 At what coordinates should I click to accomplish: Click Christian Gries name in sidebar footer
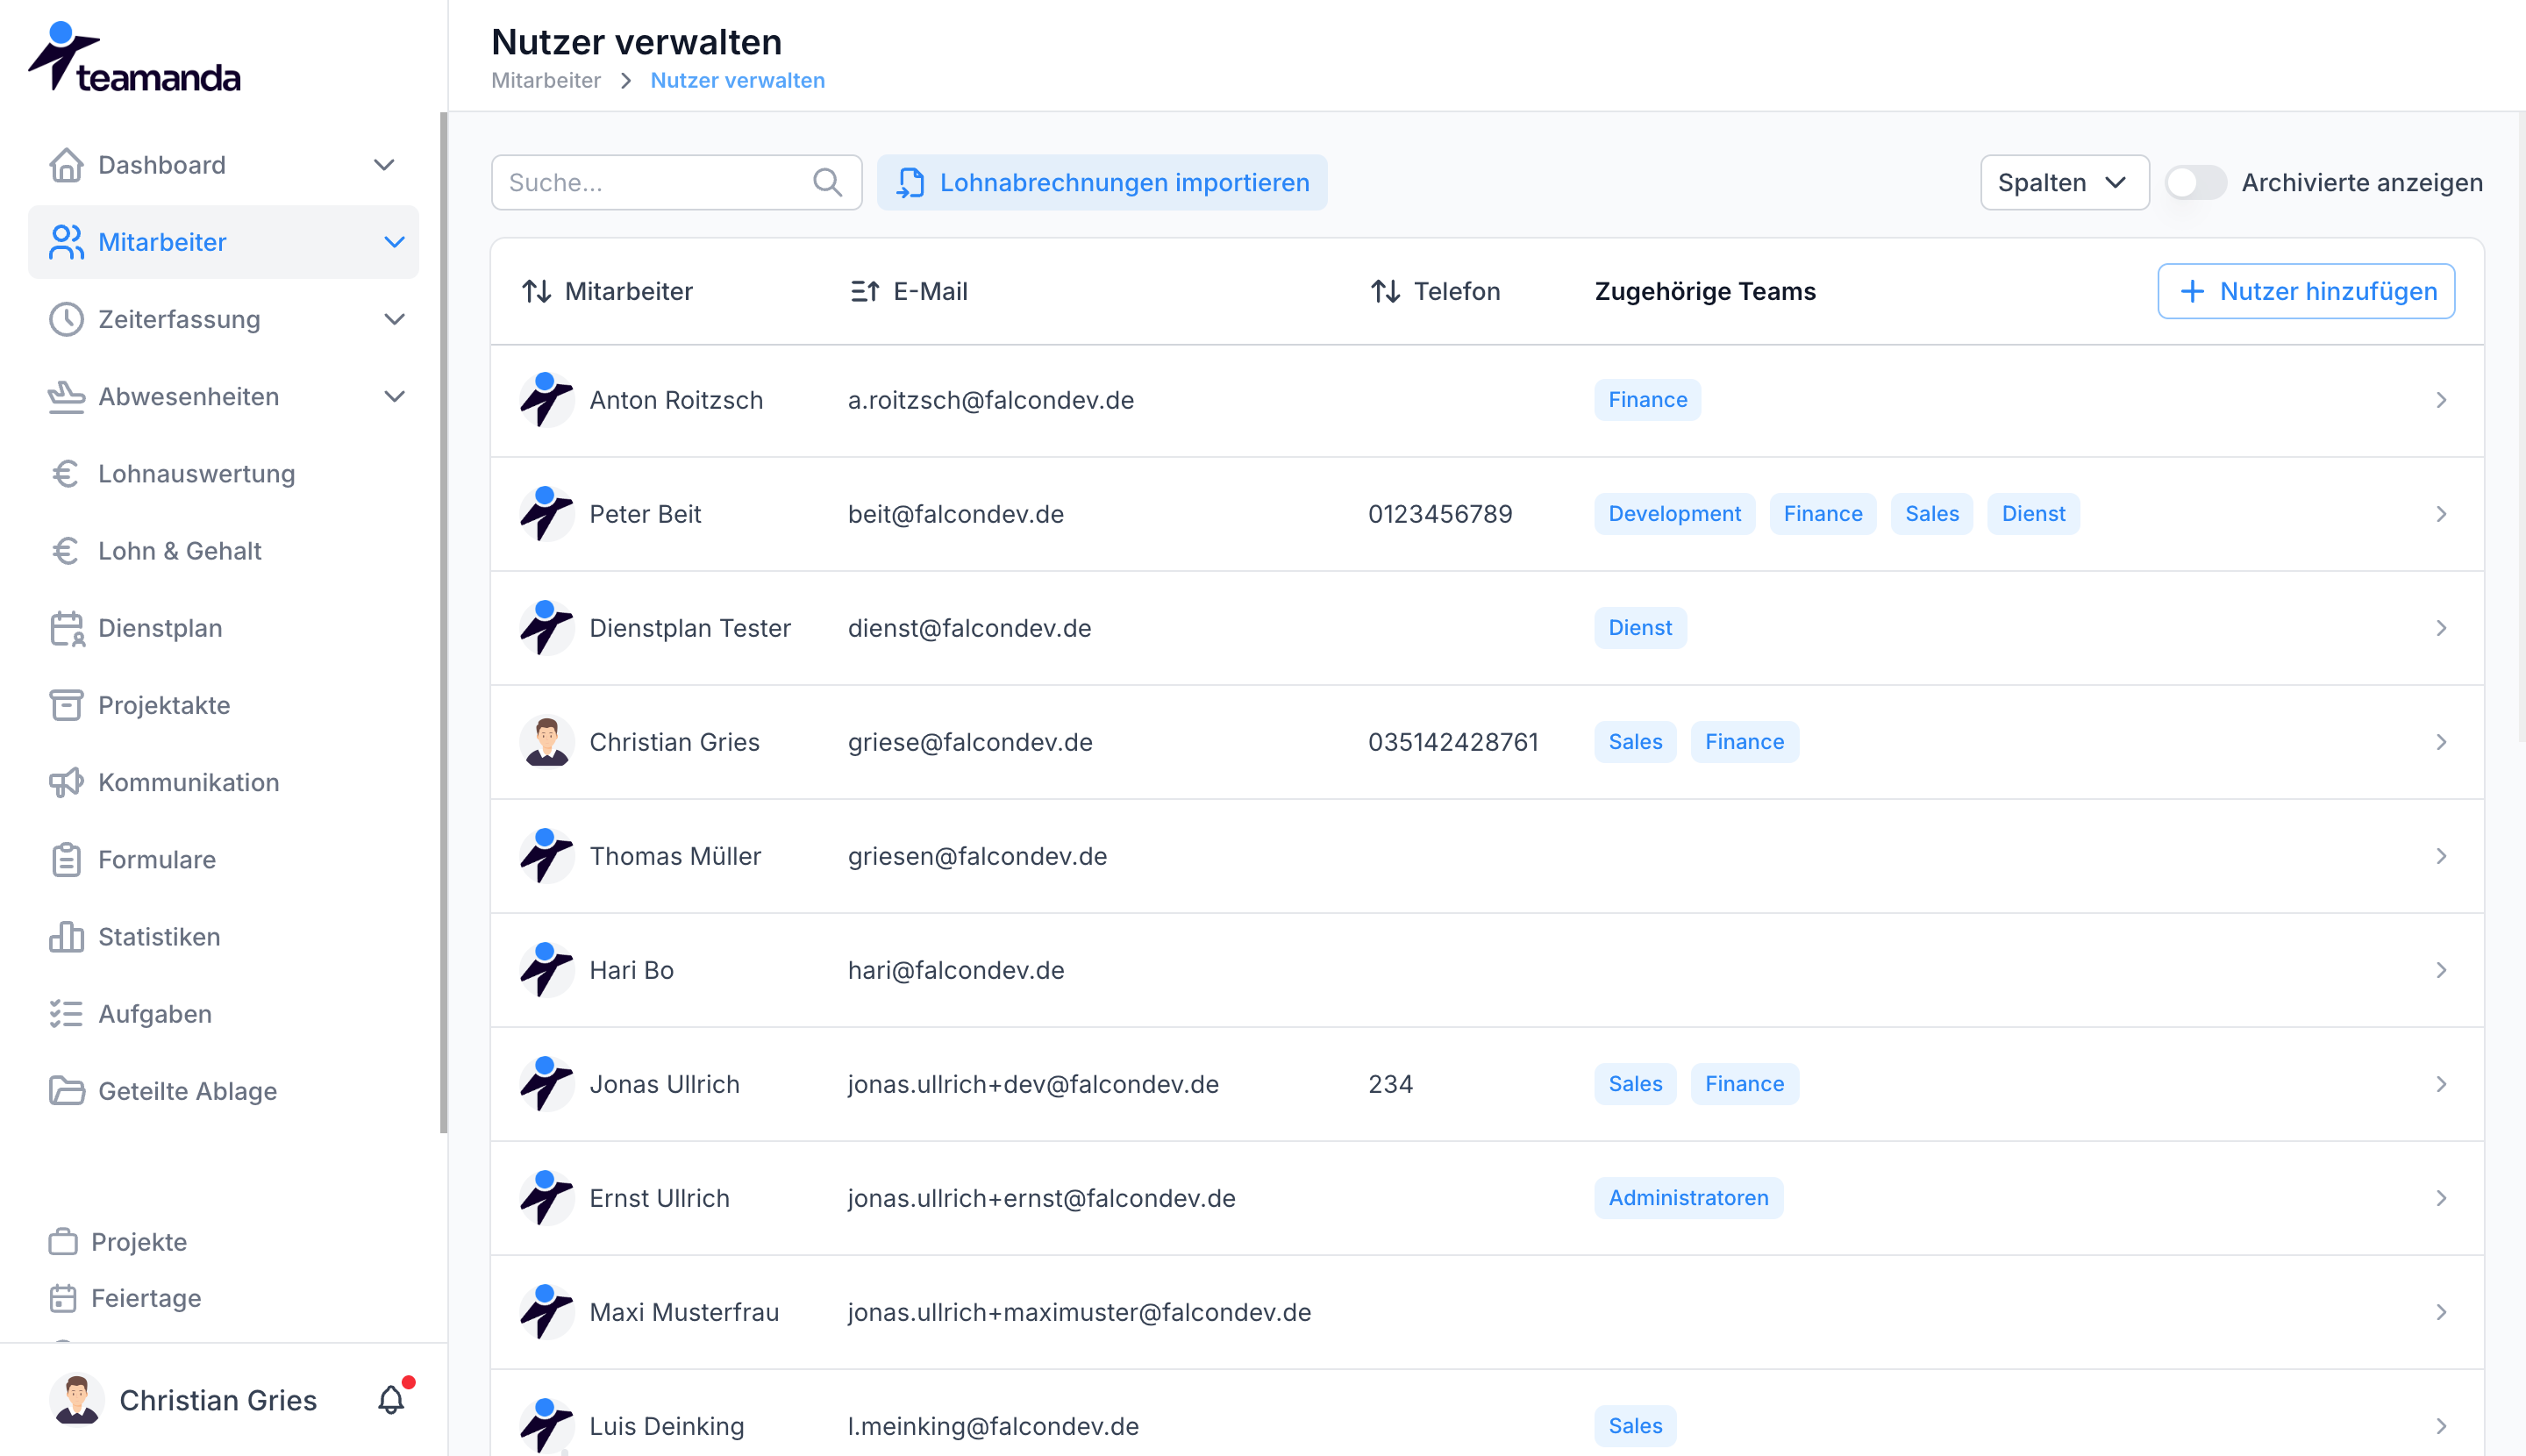[x=218, y=1400]
